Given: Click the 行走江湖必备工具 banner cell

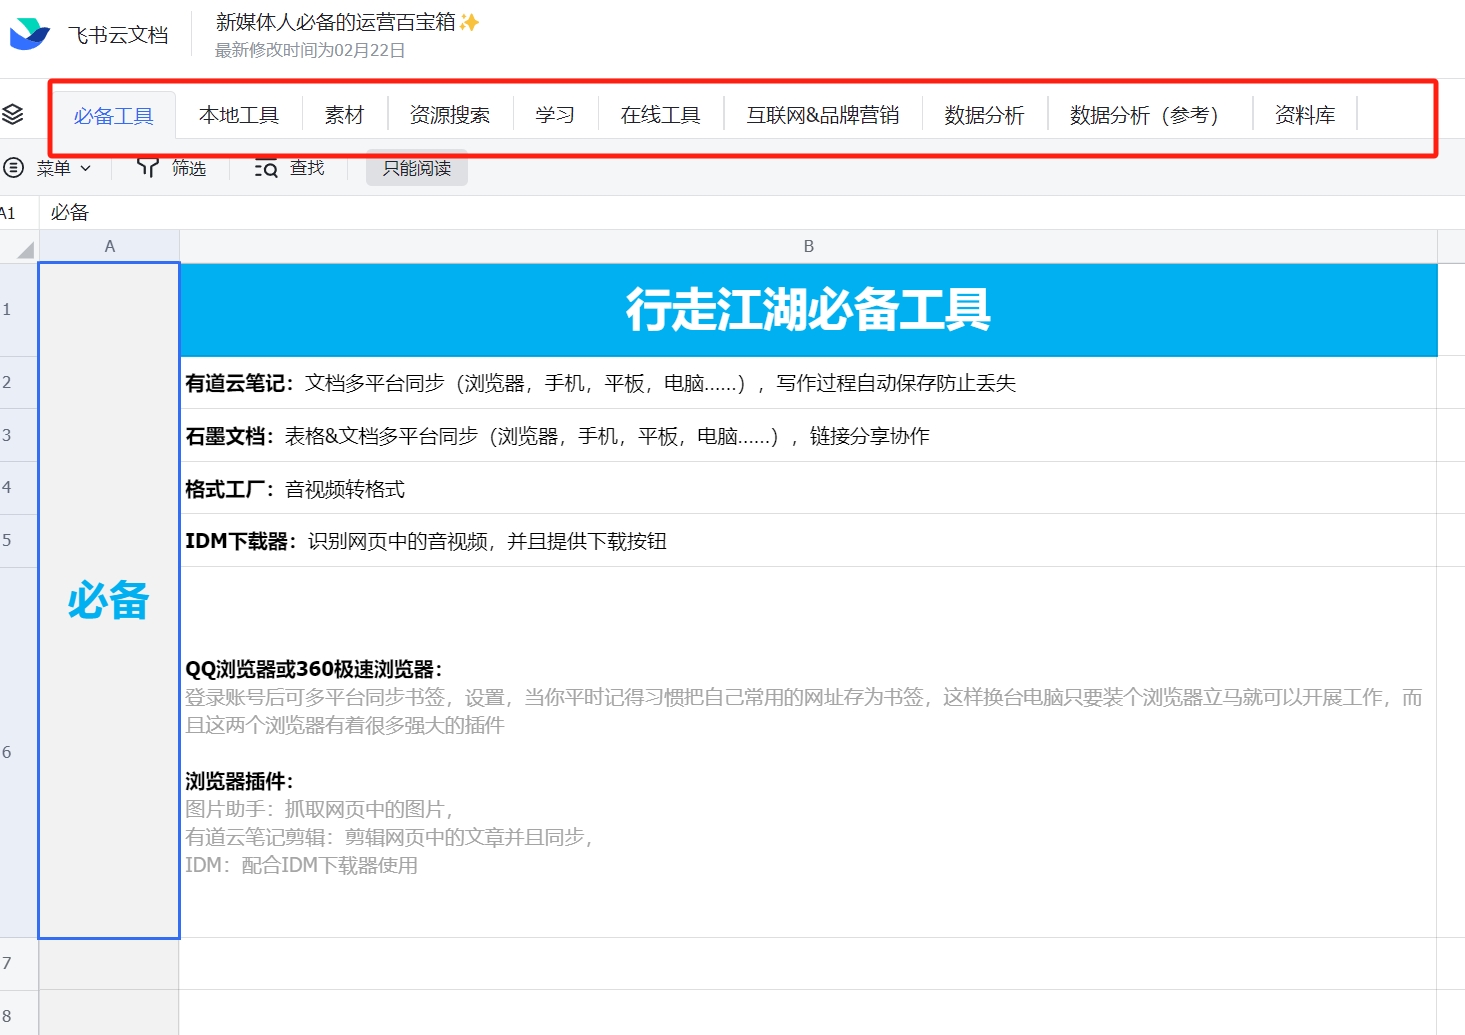Looking at the screenshot, I should 808,309.
